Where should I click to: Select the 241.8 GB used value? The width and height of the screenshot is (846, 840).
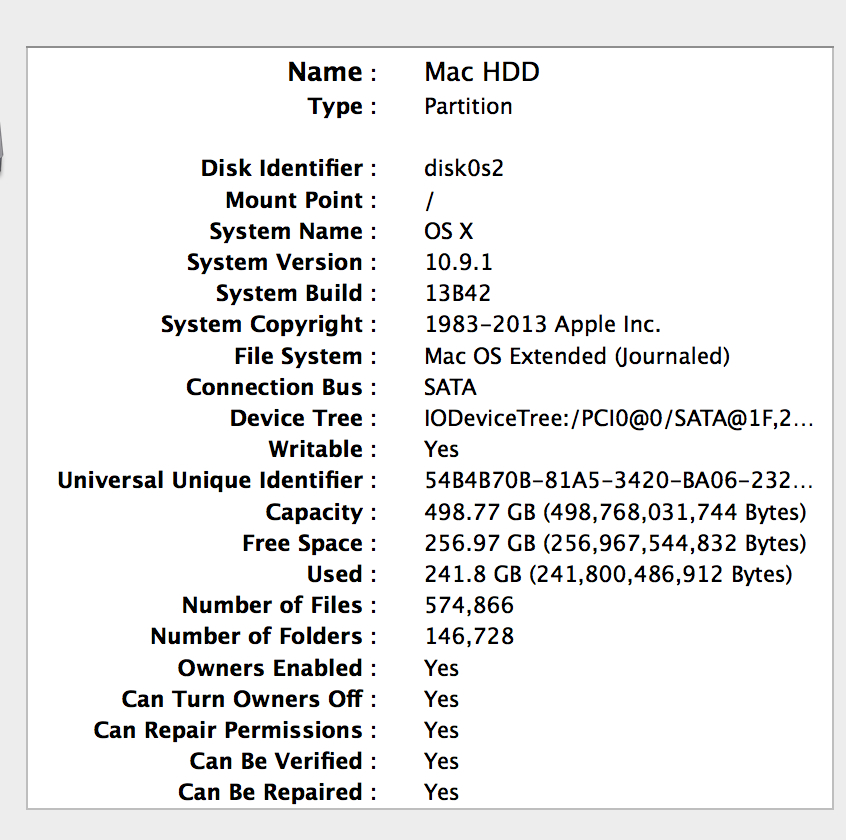[608, 574]
